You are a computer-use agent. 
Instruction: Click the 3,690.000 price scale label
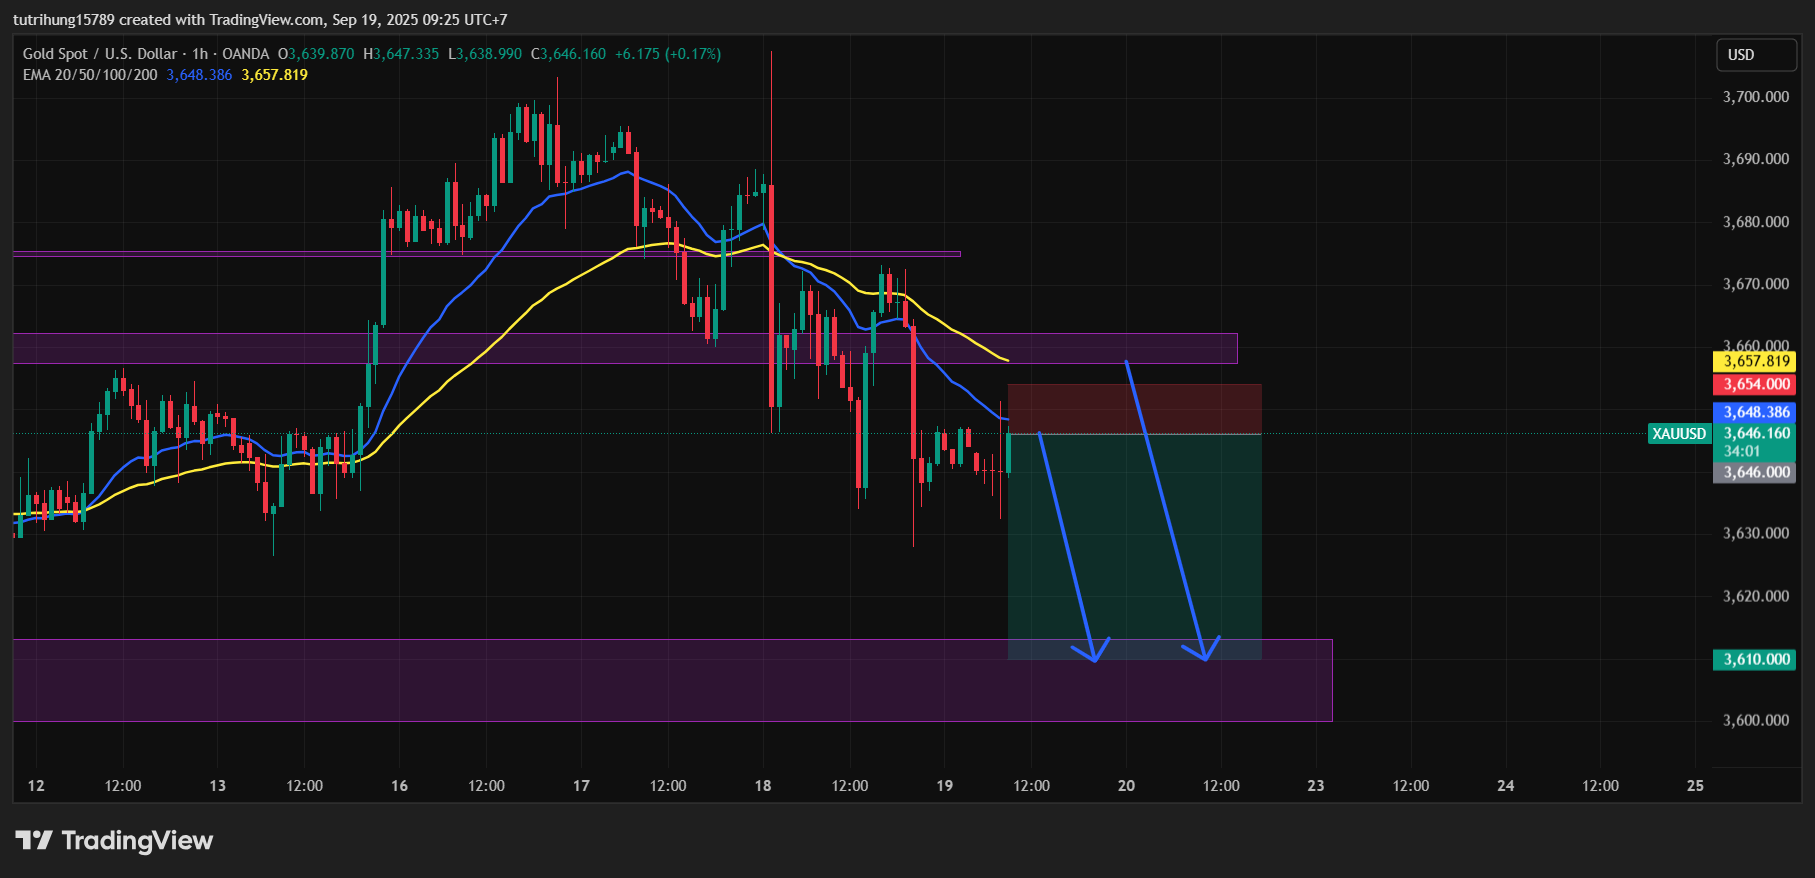pos(1756,159)
